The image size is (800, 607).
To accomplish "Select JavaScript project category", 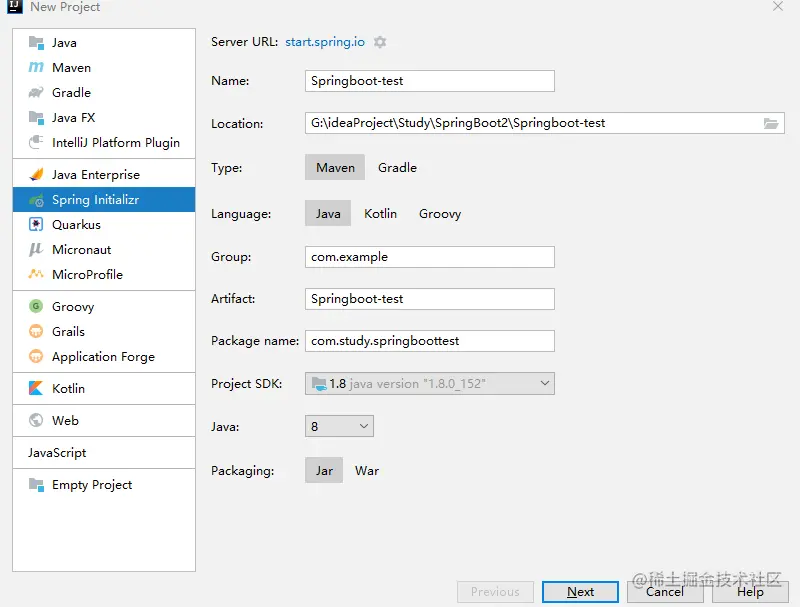I will 104,452.
